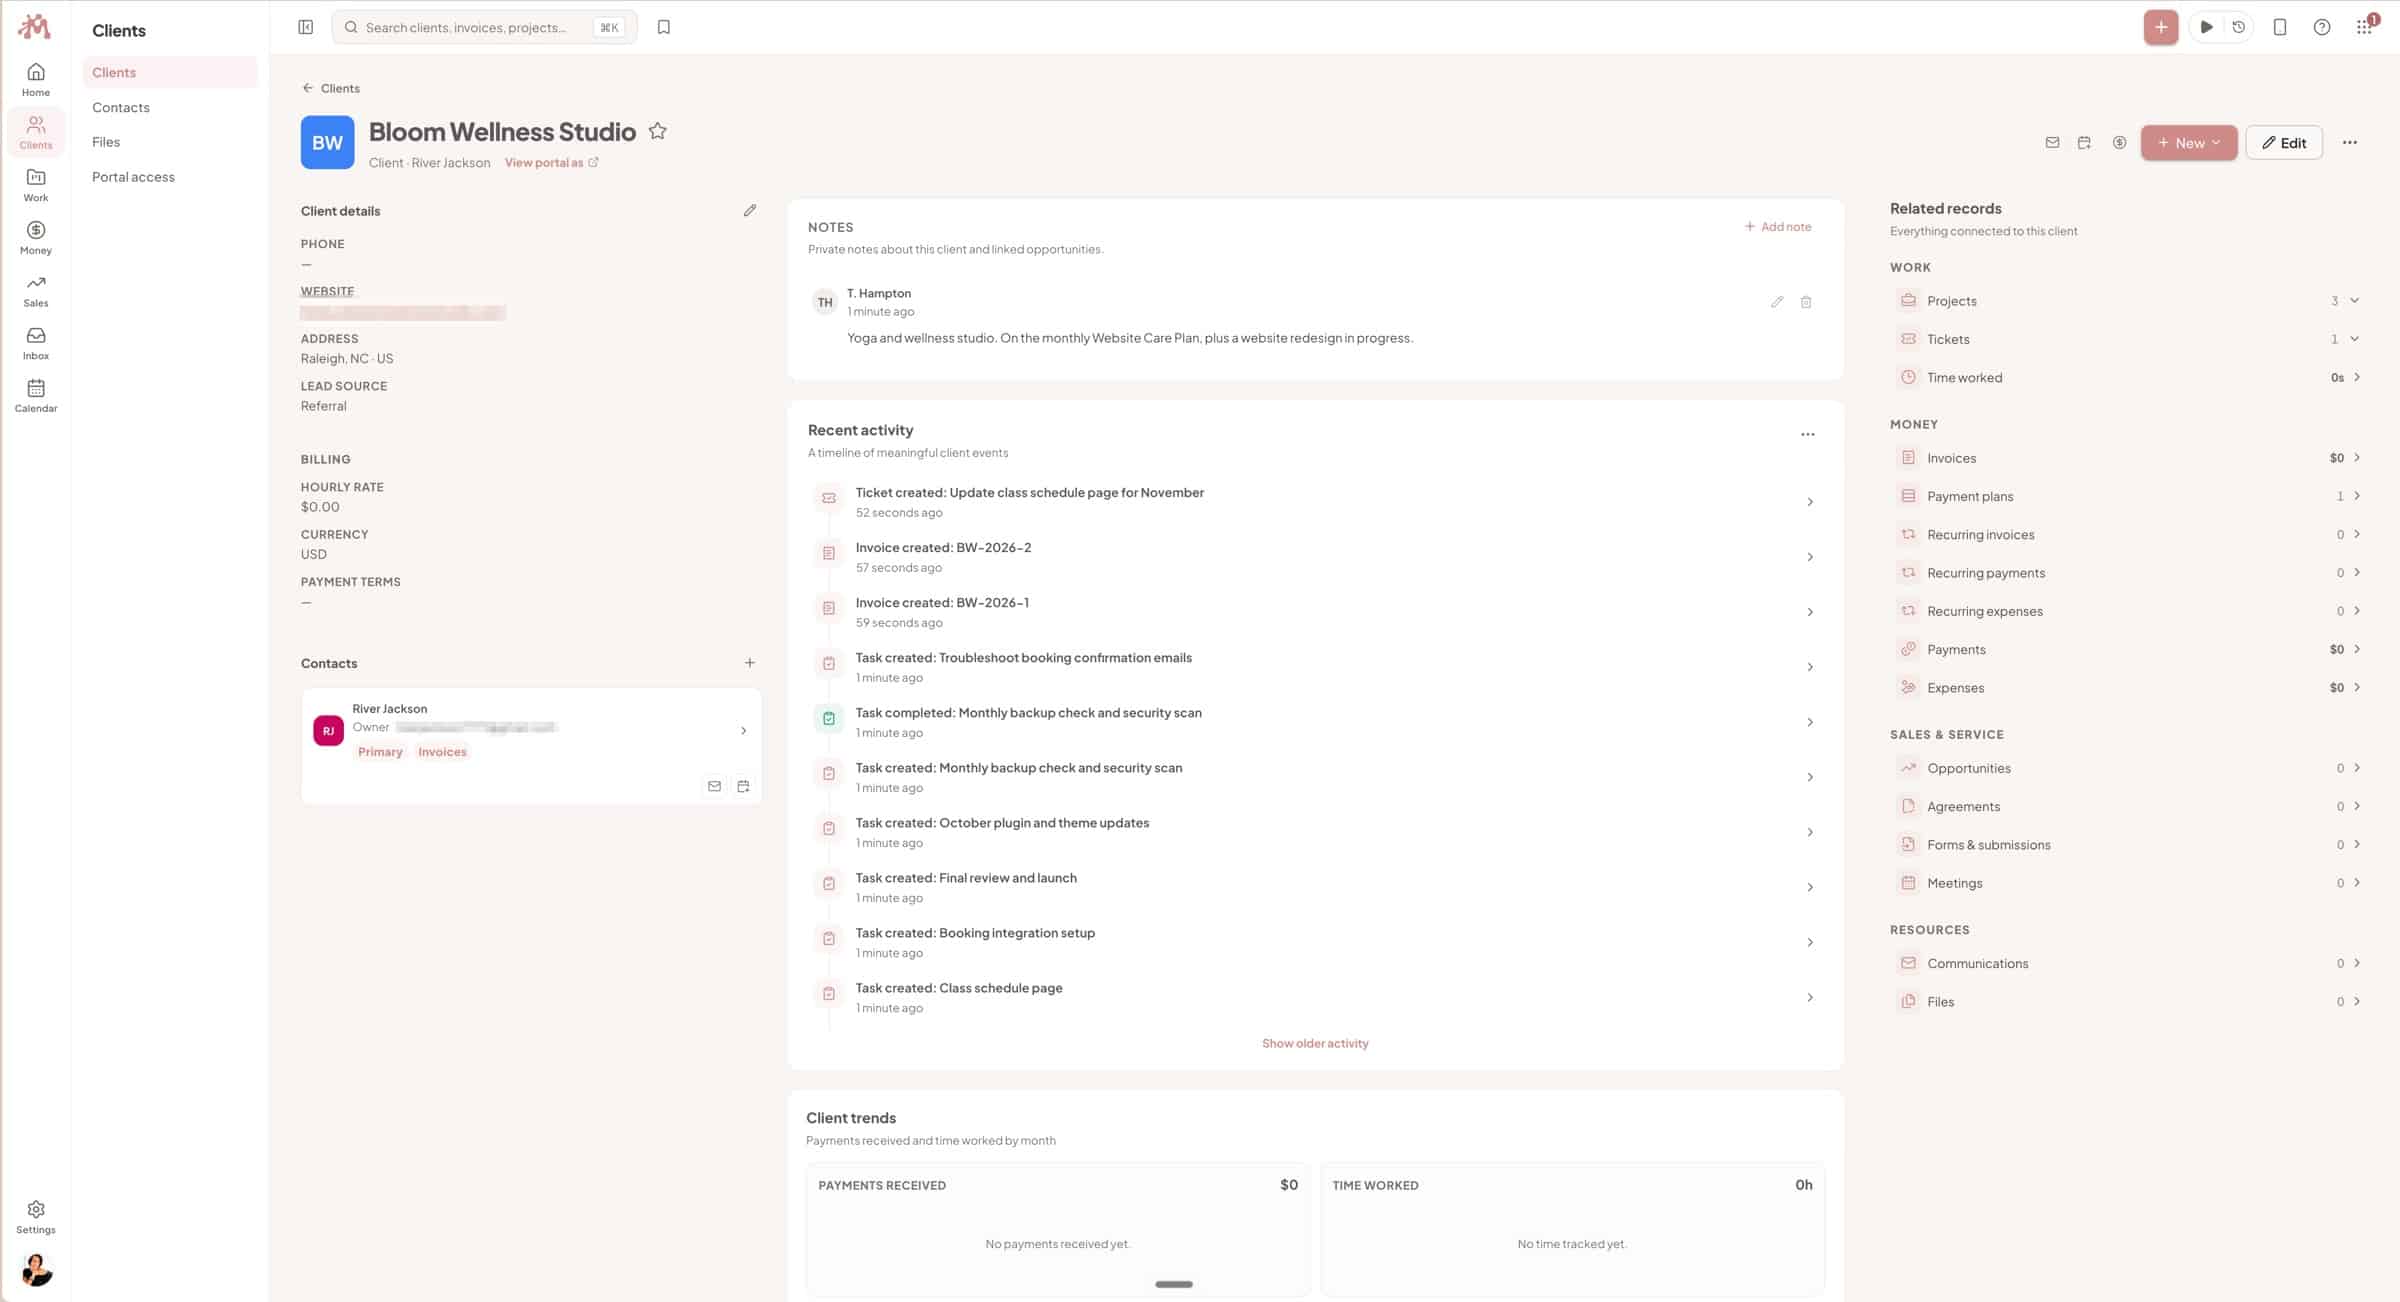Email River Jackson via the envelope icon
This screenshot has width=2400, height=1302.
pos(714,786)
